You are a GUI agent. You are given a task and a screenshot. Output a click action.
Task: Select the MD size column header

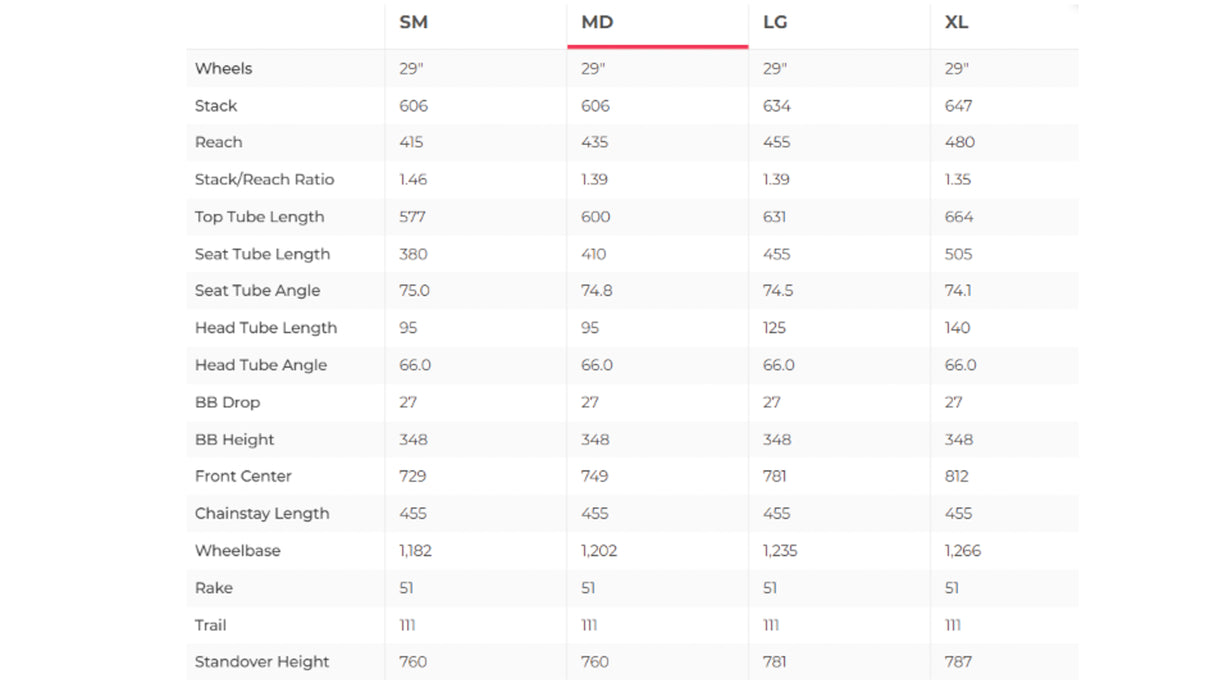tap(597, 23)
